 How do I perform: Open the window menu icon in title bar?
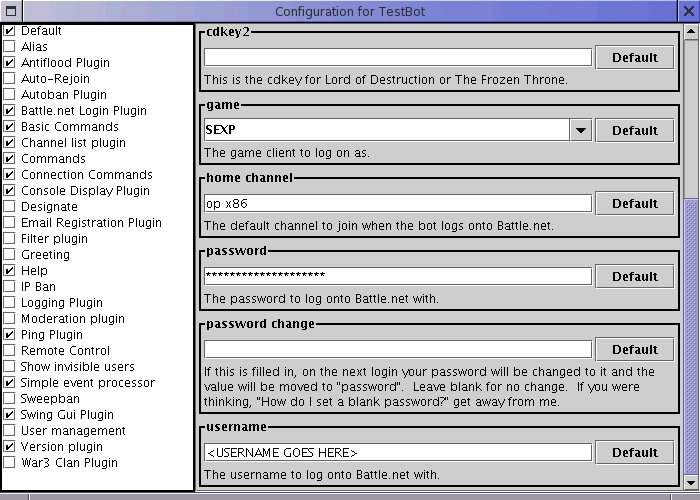11,11
